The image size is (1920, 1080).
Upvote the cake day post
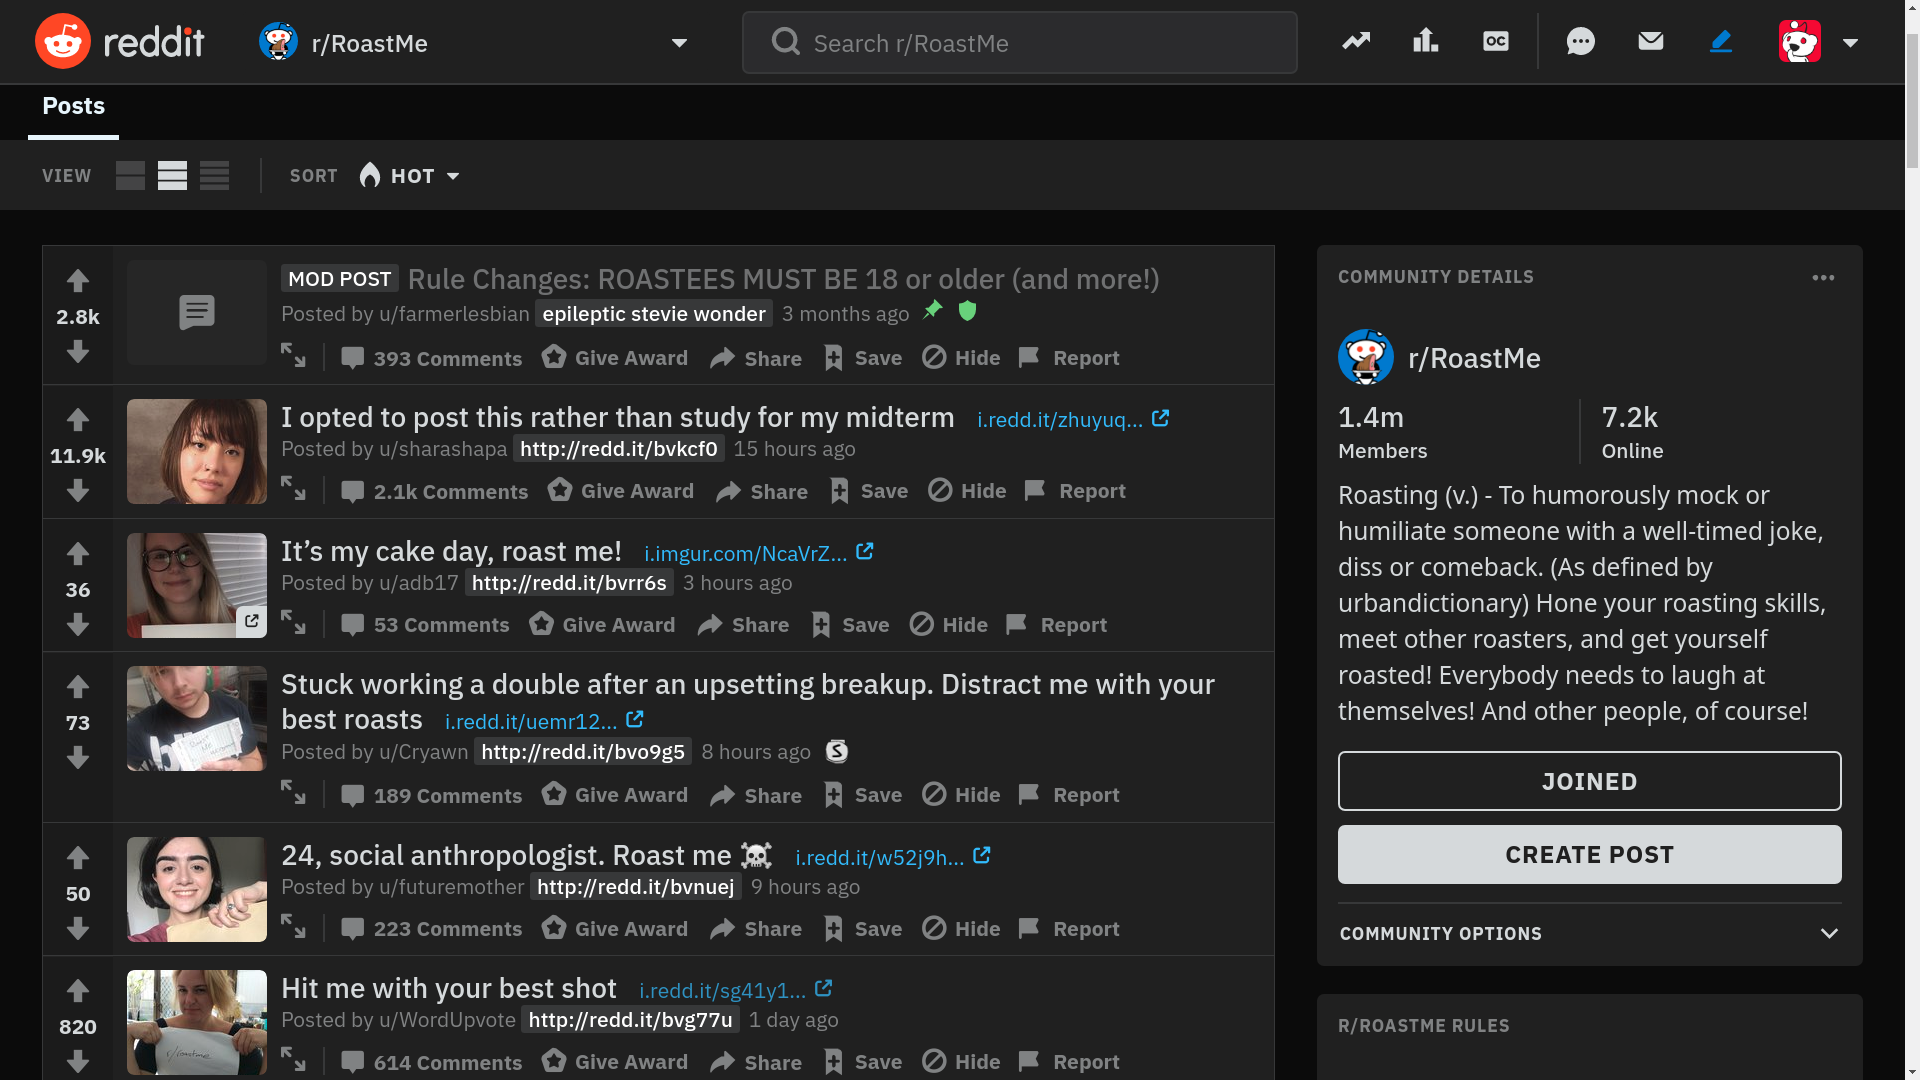click(x=78, y=554)
